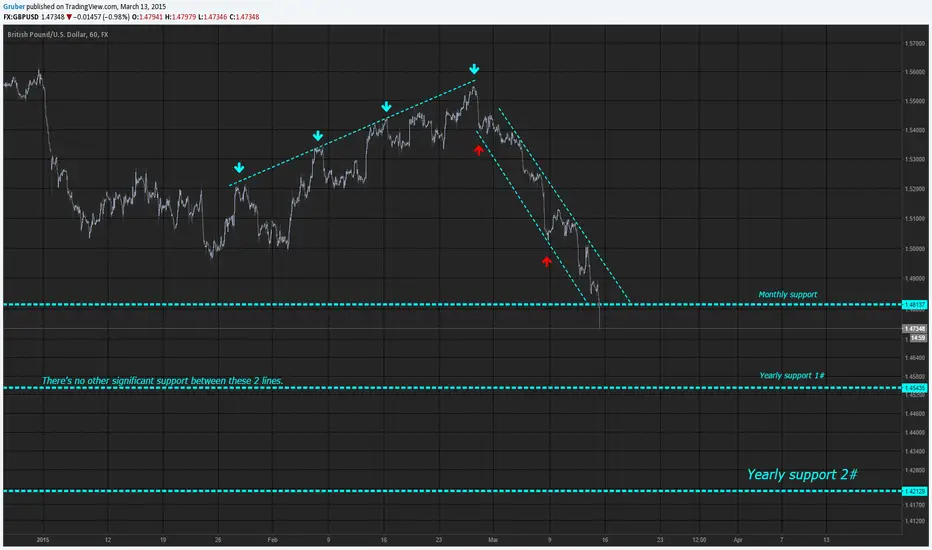Click the 13 date label on the time axis
This screenshot has width=932, height=550.
[x=826, y=540]
